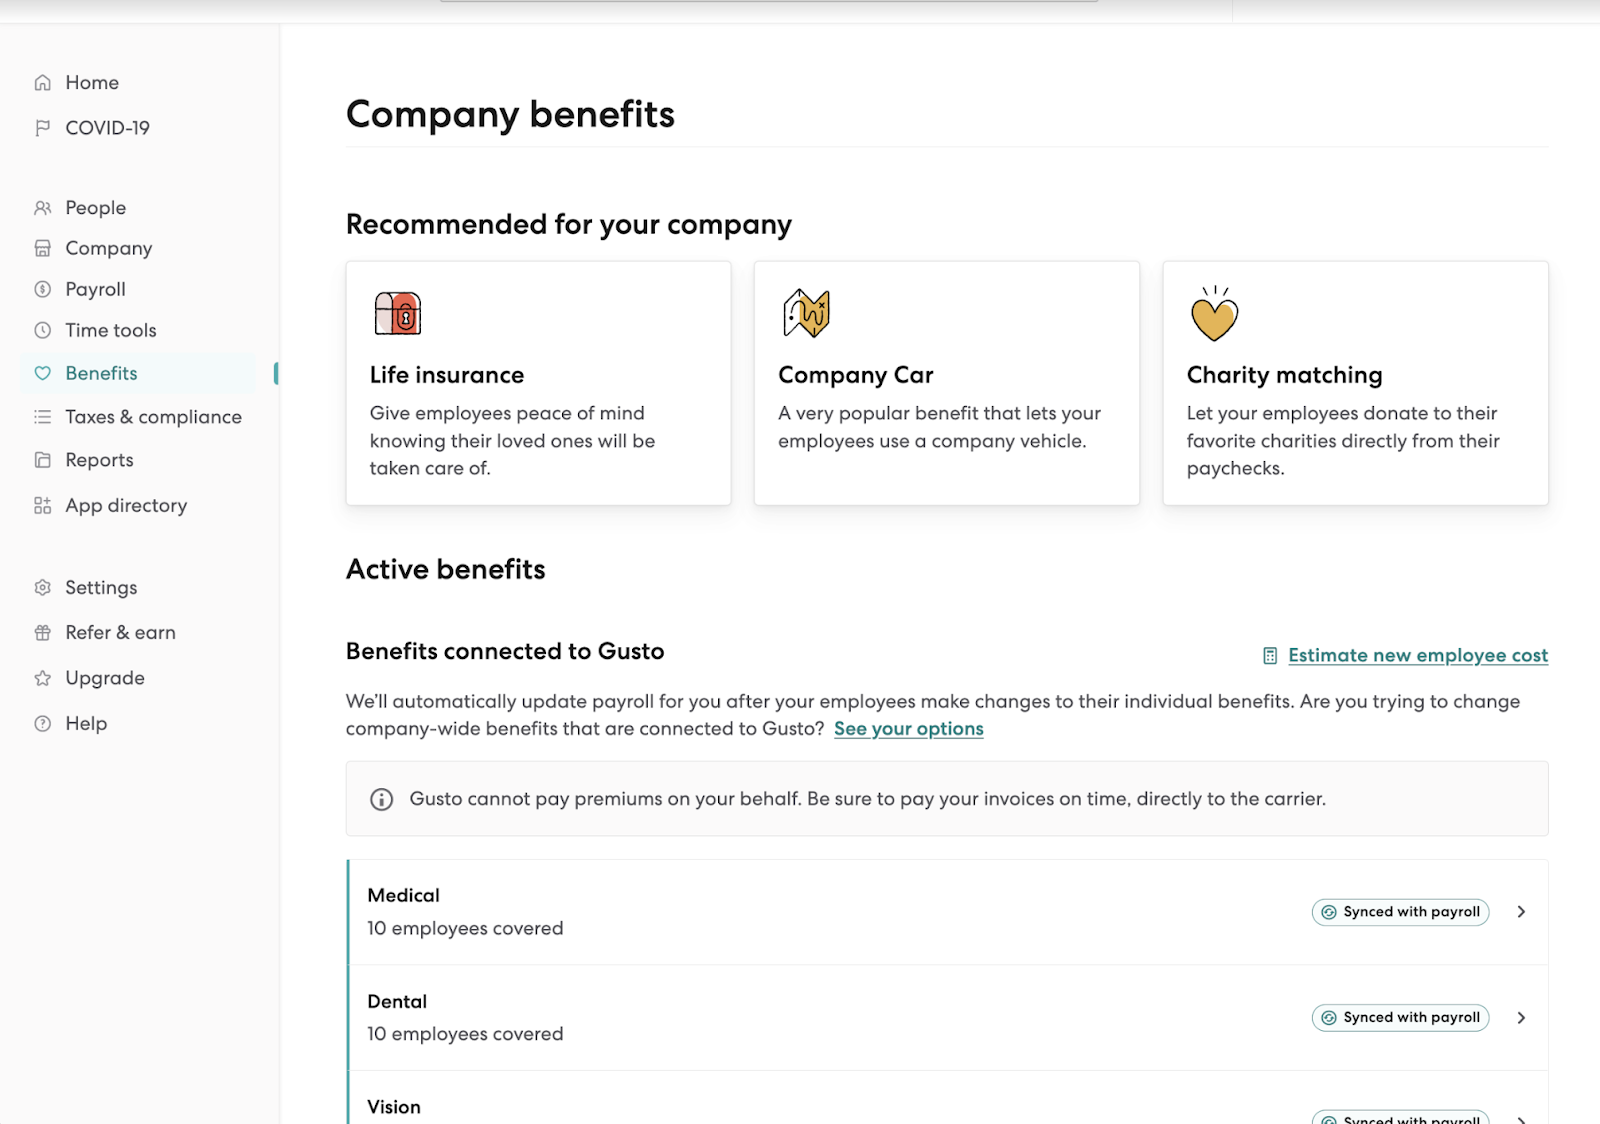Click the People icon in sidebar
This screenshot has height=1124, width=1600.
(42, 208)
